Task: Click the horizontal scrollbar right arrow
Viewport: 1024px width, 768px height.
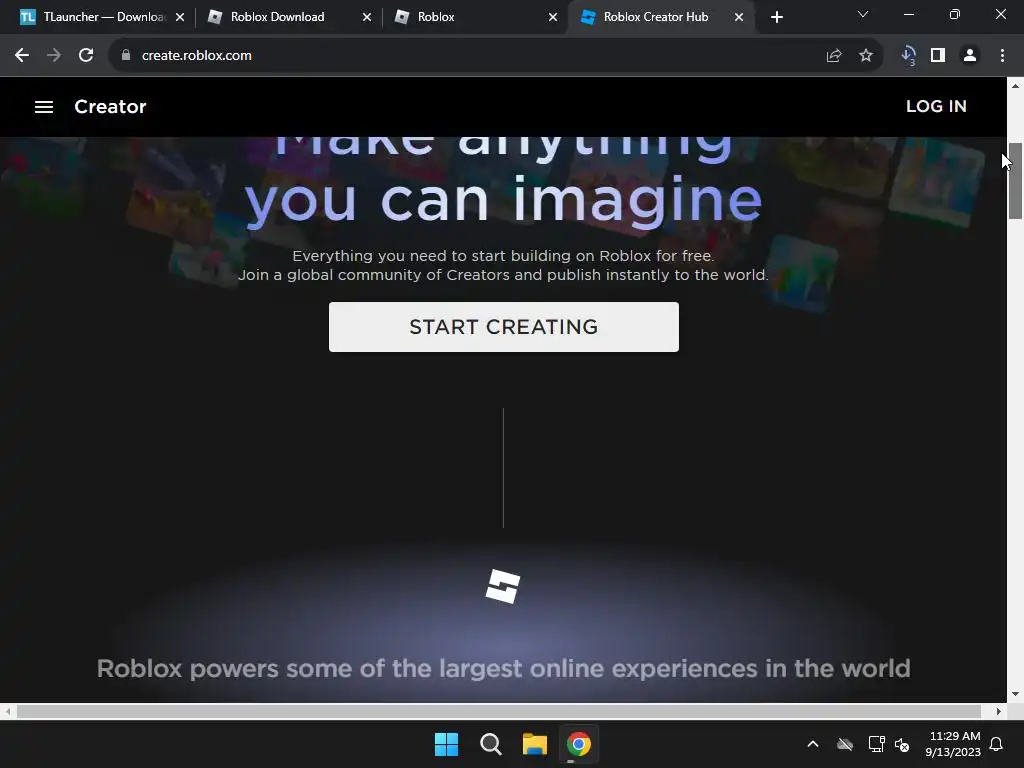Action: pyautogui.click(x=999, y=711)
